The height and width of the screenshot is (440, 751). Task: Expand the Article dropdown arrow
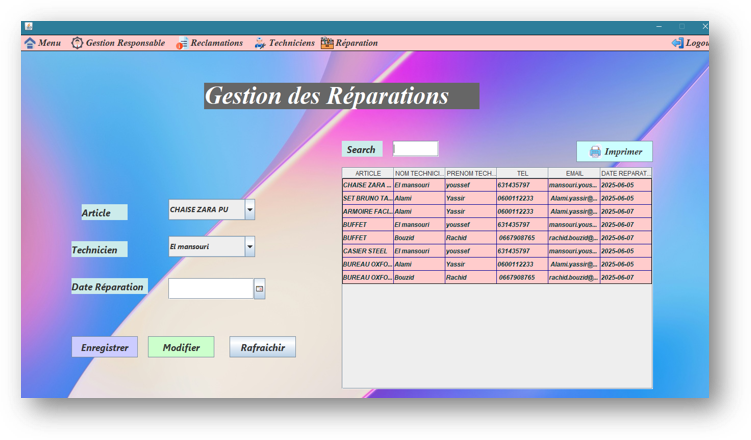pyautogui.click(x=250, y=210)
